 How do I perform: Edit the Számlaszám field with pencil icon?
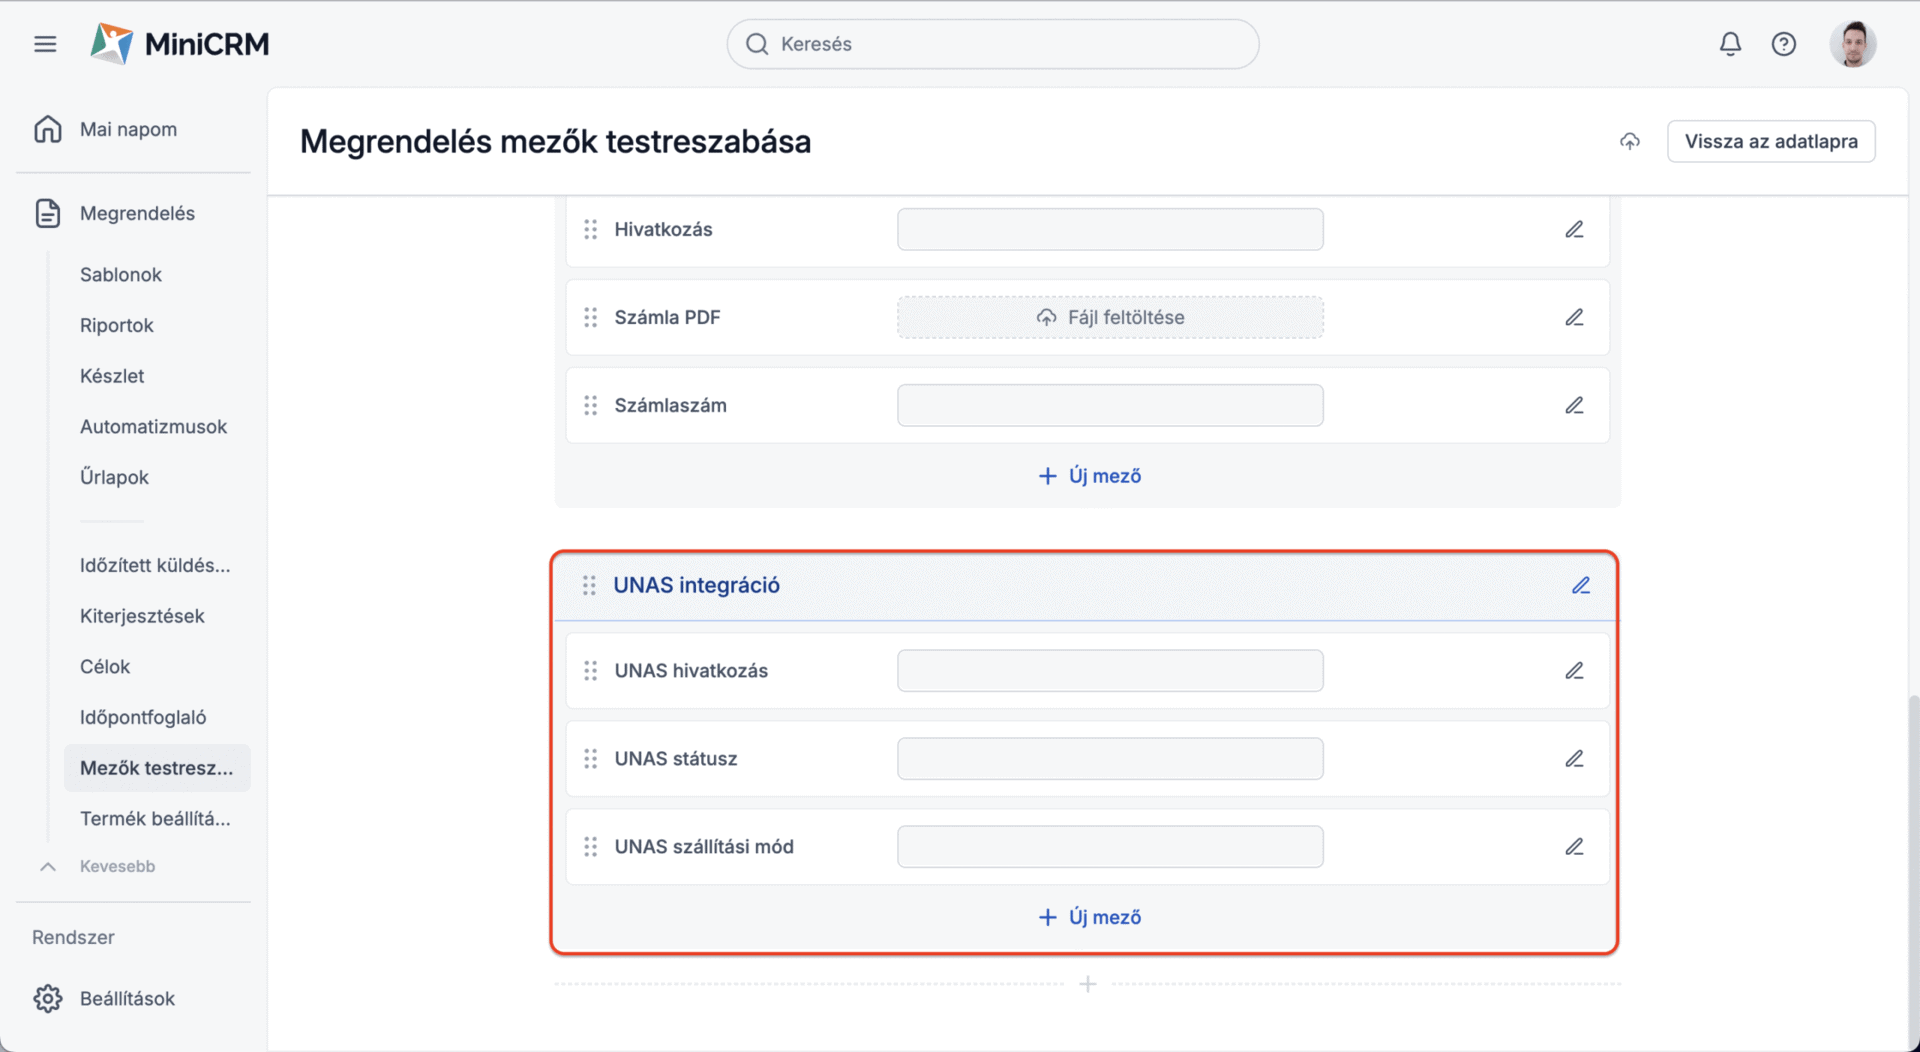(1574, 405)
